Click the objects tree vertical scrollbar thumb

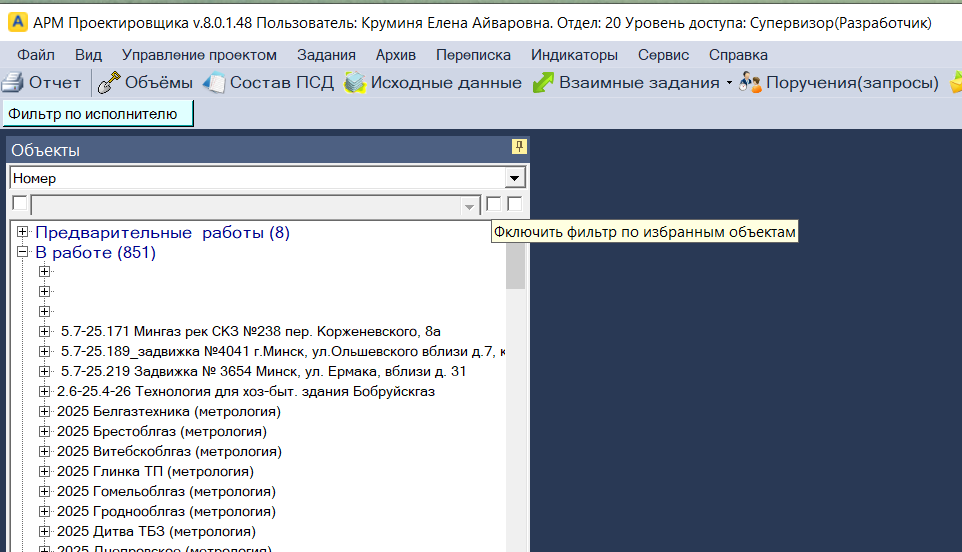[515, 265]
